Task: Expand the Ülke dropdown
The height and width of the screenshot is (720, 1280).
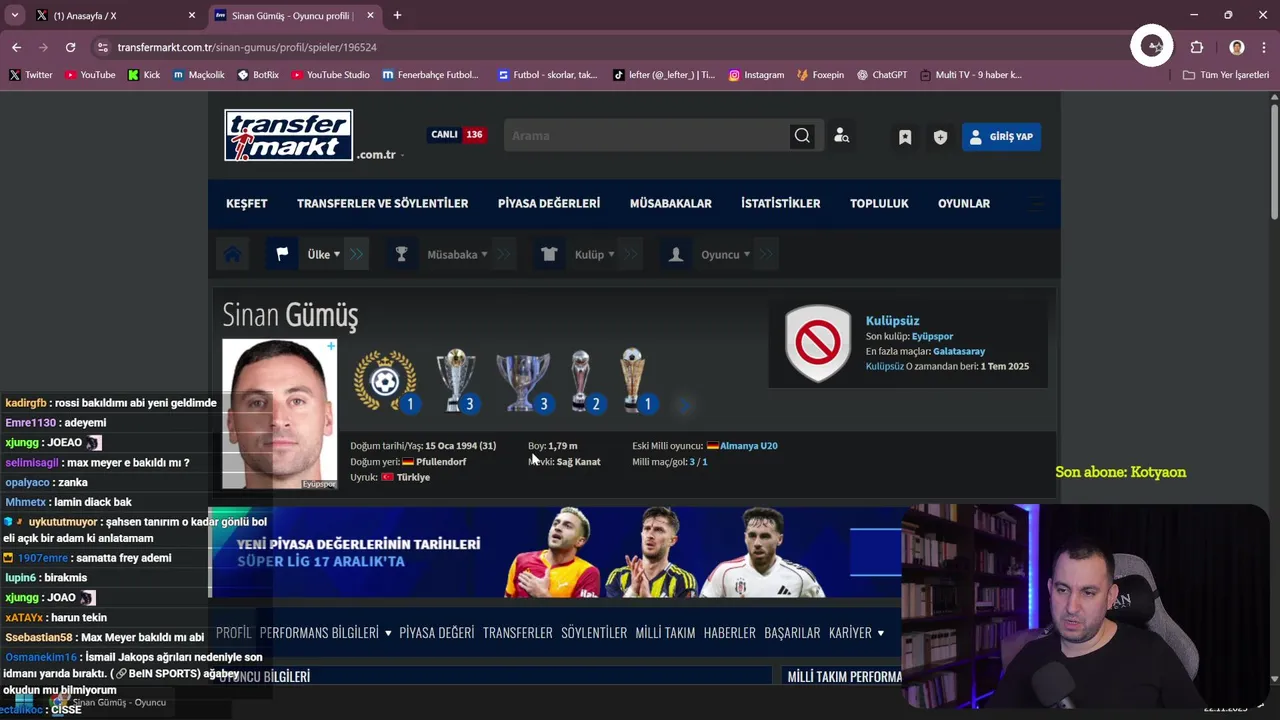Action: pos(324,254)
